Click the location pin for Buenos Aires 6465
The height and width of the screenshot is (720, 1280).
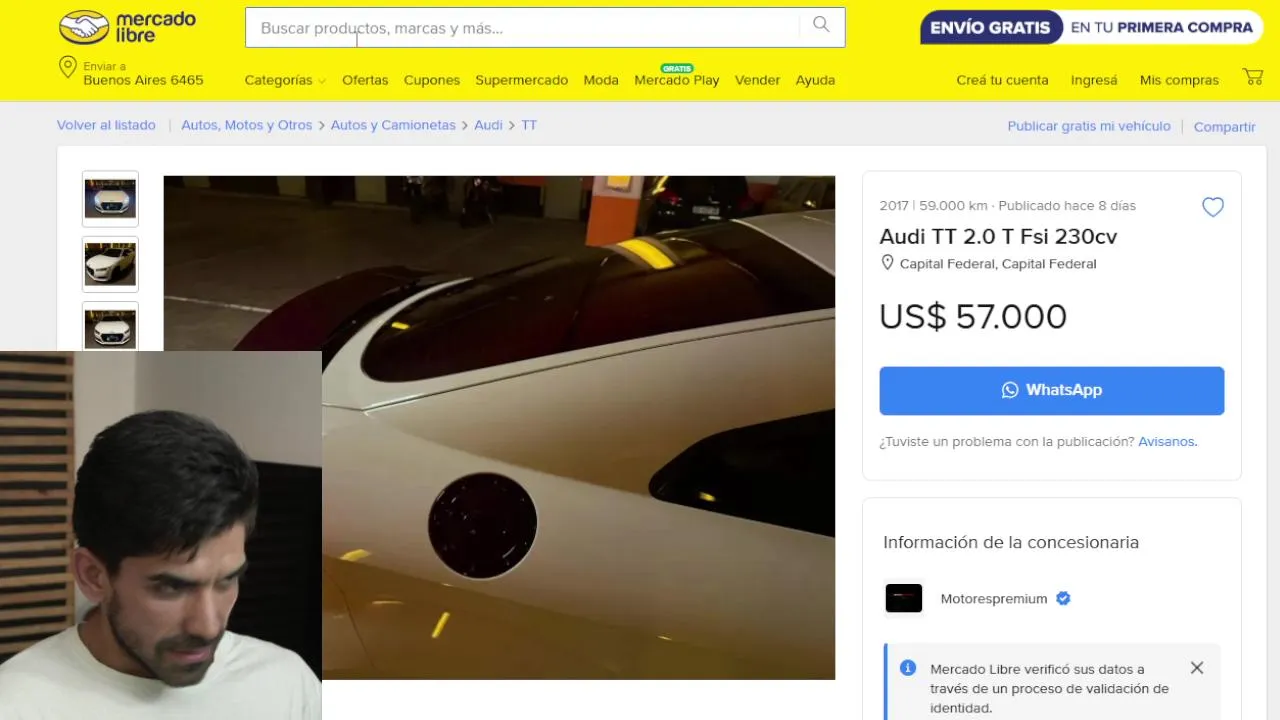[68, 68]
